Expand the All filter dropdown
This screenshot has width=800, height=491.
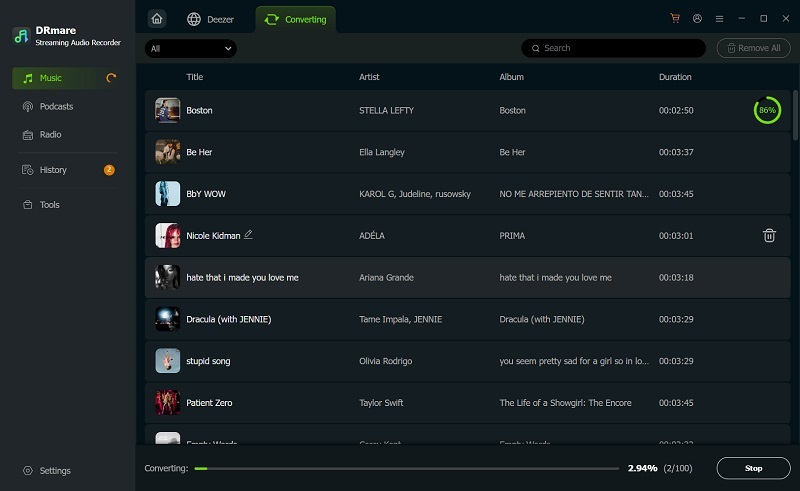coord(190,48)
